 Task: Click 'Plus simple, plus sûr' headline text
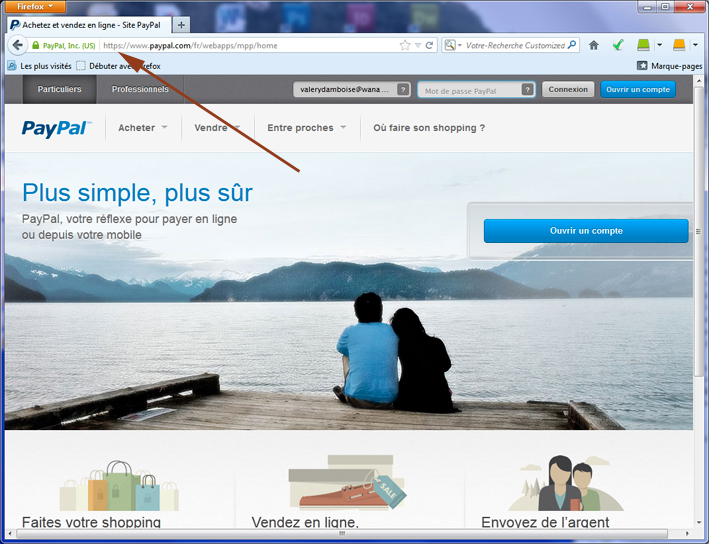point(137,193)
